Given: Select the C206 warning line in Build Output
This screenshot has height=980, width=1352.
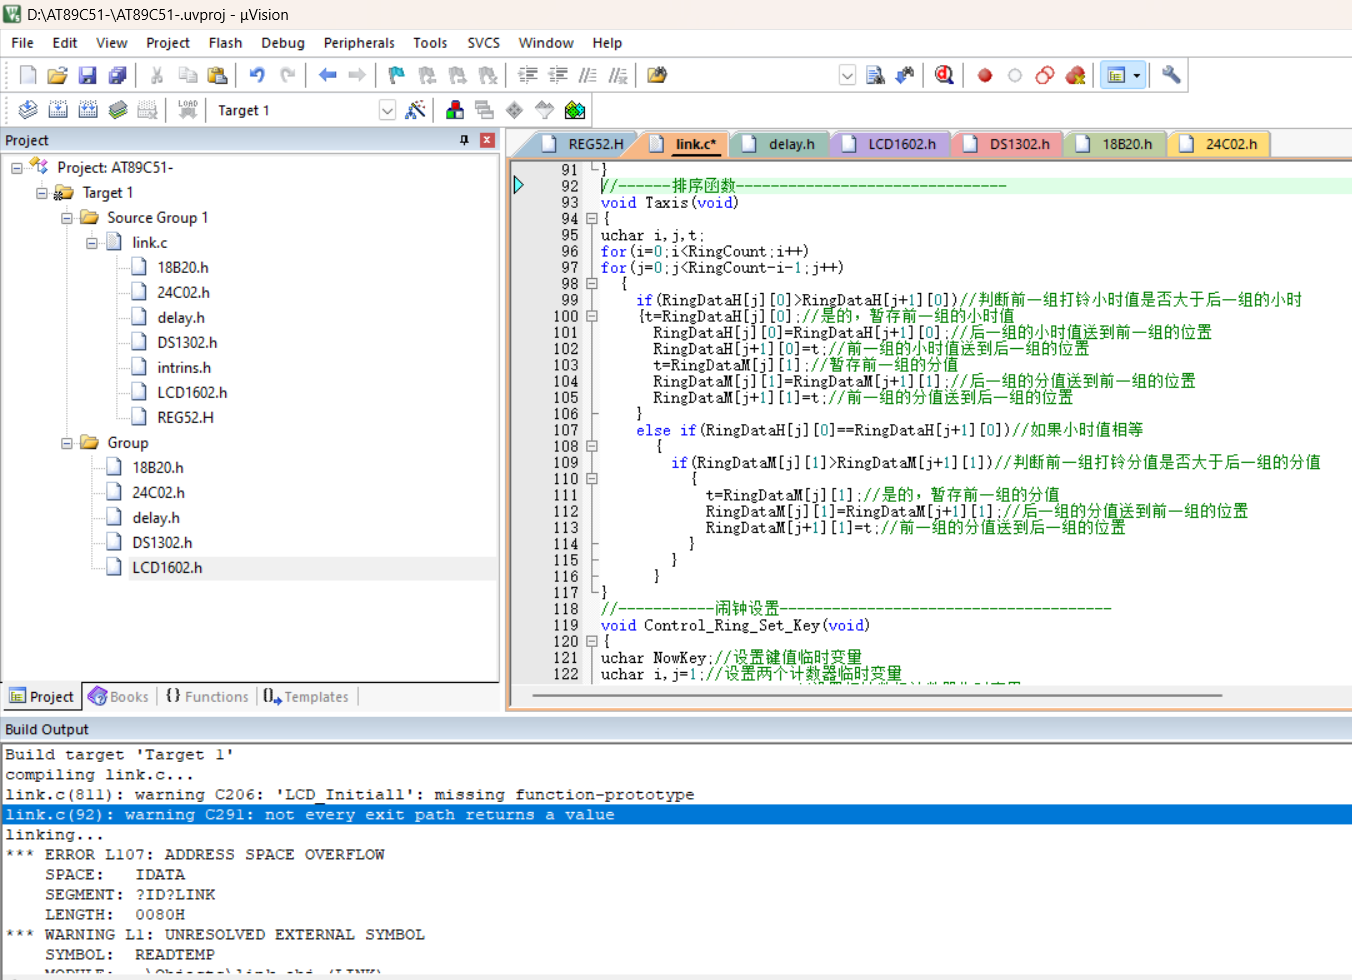Looking at the screenshot, I should 350,795.
